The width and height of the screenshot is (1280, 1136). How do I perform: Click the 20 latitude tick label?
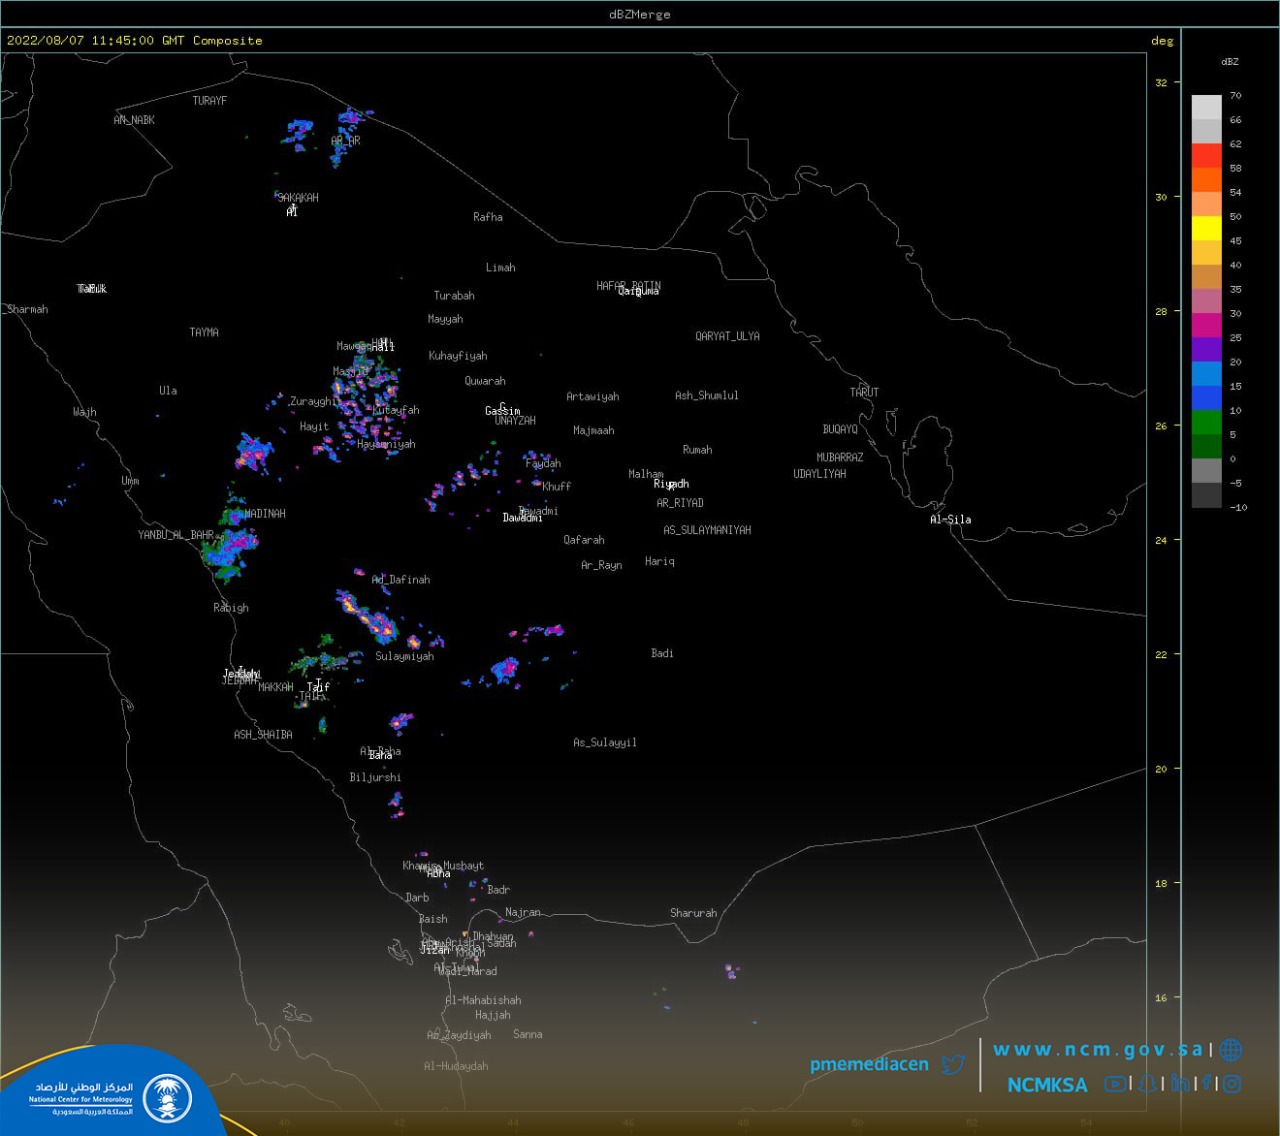pyautogui.click(x=1161, y=769)
